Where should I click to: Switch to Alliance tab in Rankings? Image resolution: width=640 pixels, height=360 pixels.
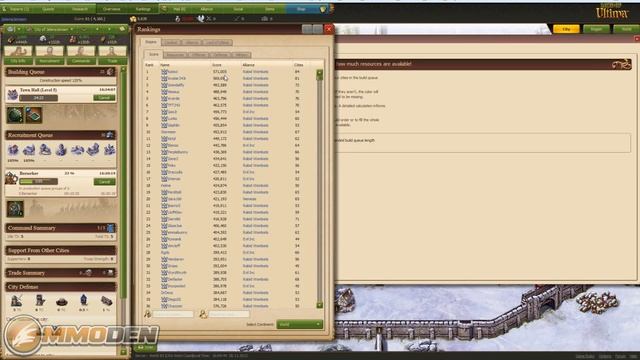click(x=191, y=42)
